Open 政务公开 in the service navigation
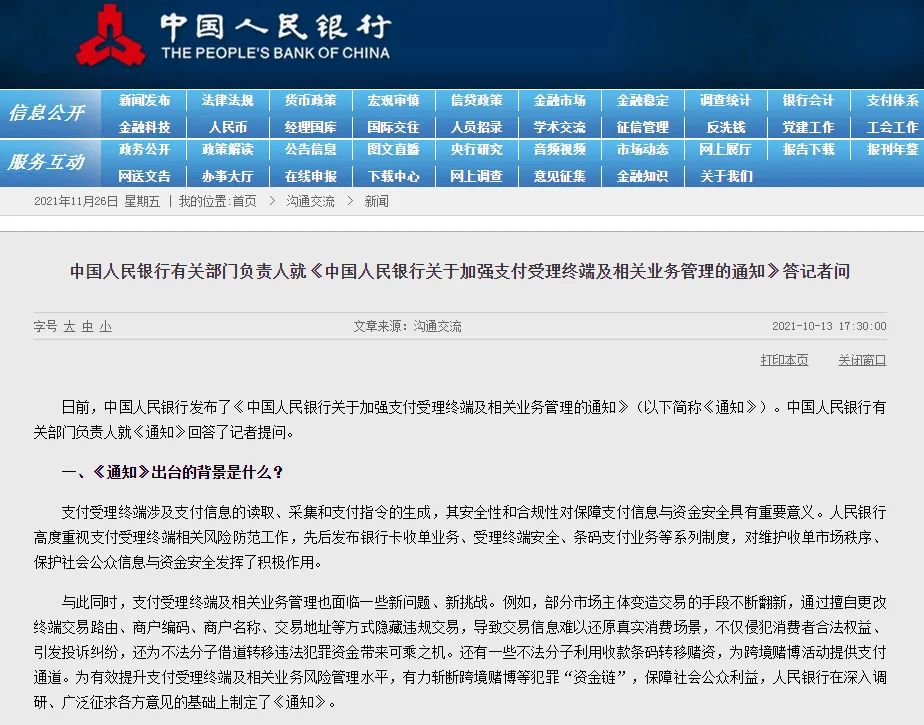This screenshot has width=924, height=725. 144,150
